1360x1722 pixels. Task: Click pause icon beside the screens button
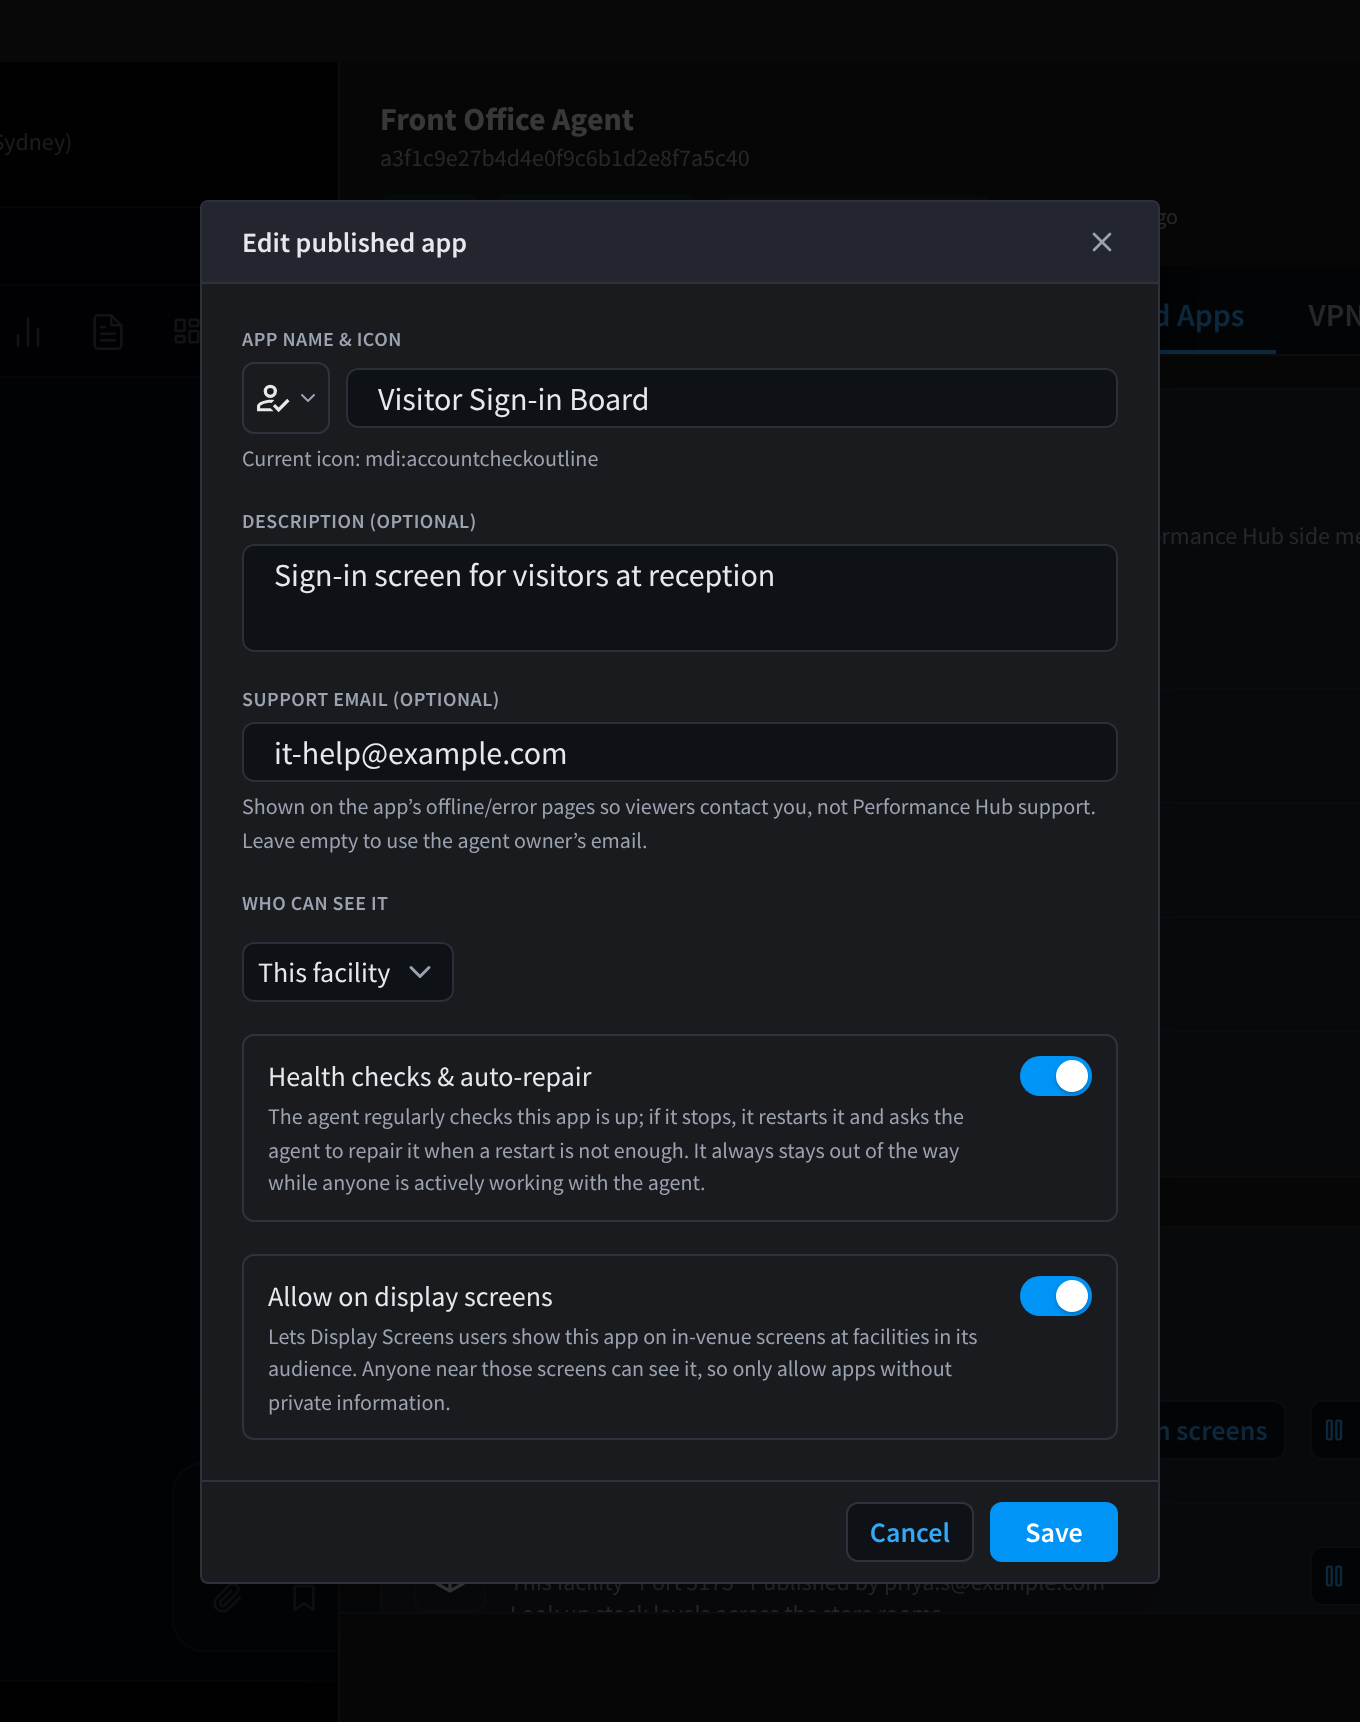[x=1334, y=1430]
